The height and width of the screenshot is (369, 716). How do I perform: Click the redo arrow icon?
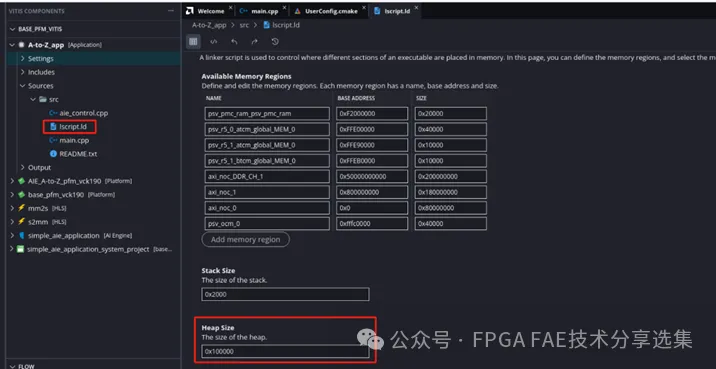pos(254,42)
